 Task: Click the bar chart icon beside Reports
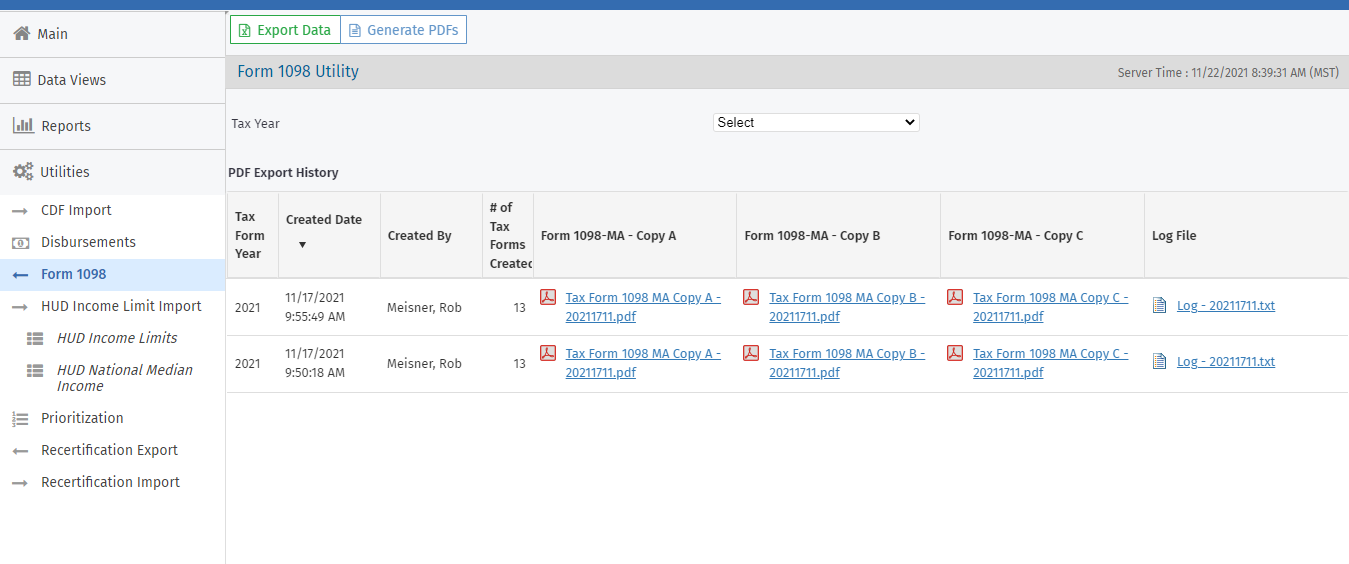tap(23, 126)
